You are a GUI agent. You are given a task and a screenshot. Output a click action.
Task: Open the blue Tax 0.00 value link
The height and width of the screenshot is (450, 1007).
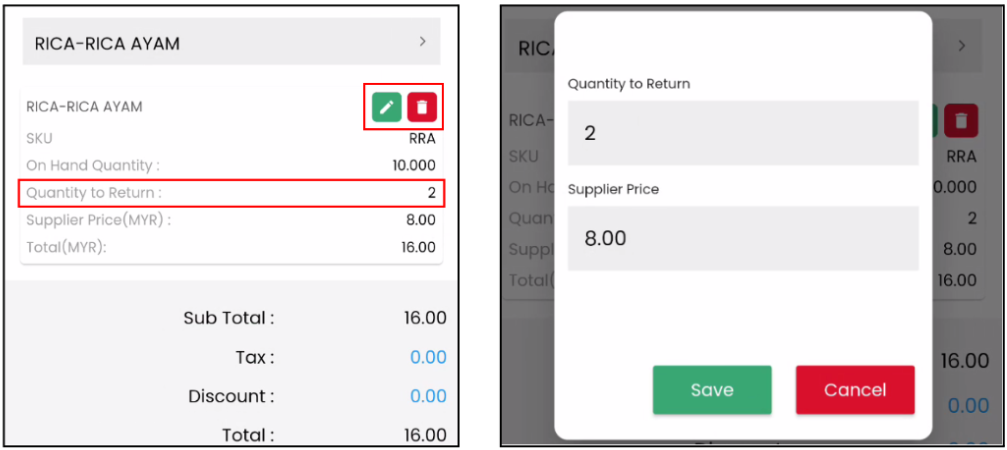tap(428, 357)
